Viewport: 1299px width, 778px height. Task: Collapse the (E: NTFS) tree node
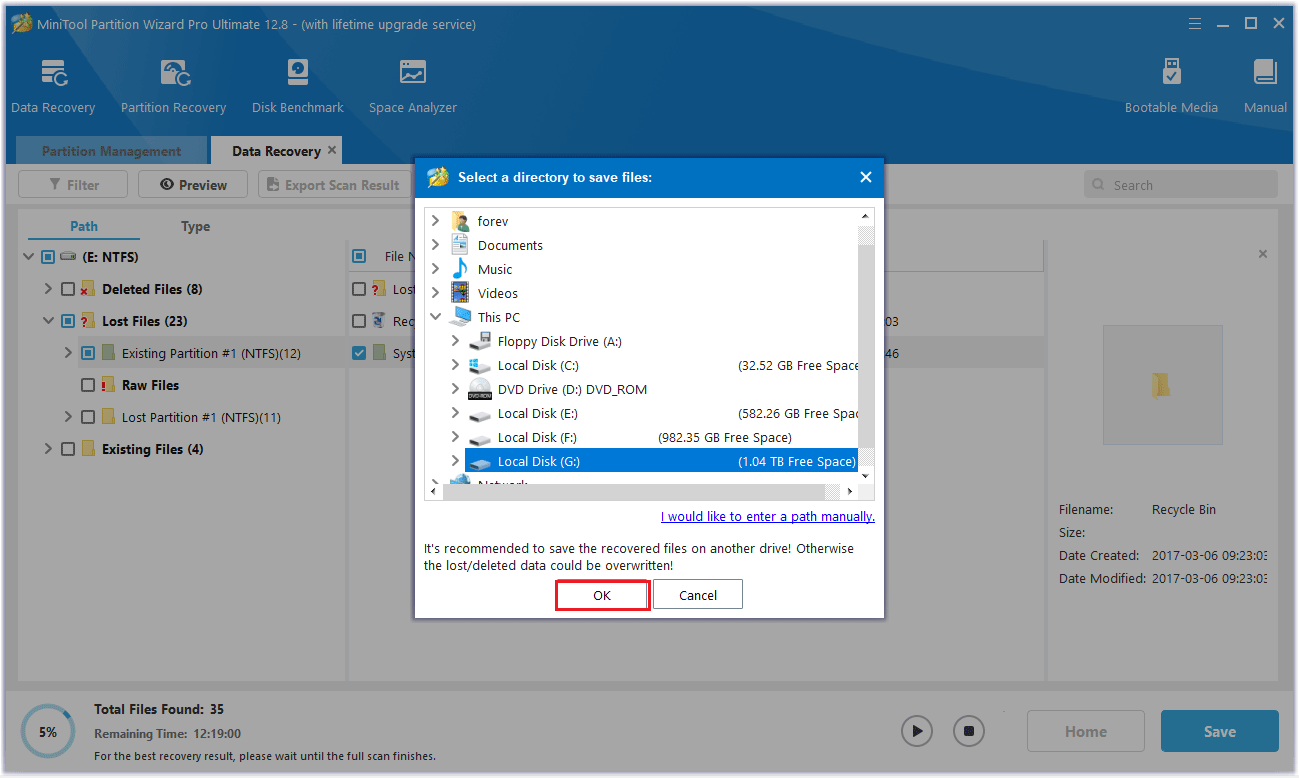tap(28, 257)
